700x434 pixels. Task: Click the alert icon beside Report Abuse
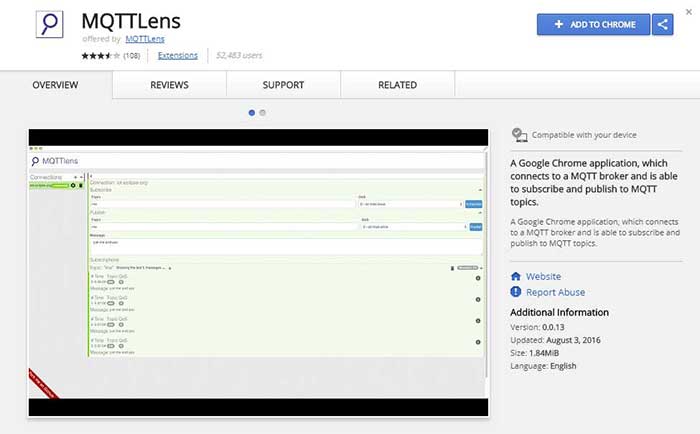click(516, 292)
